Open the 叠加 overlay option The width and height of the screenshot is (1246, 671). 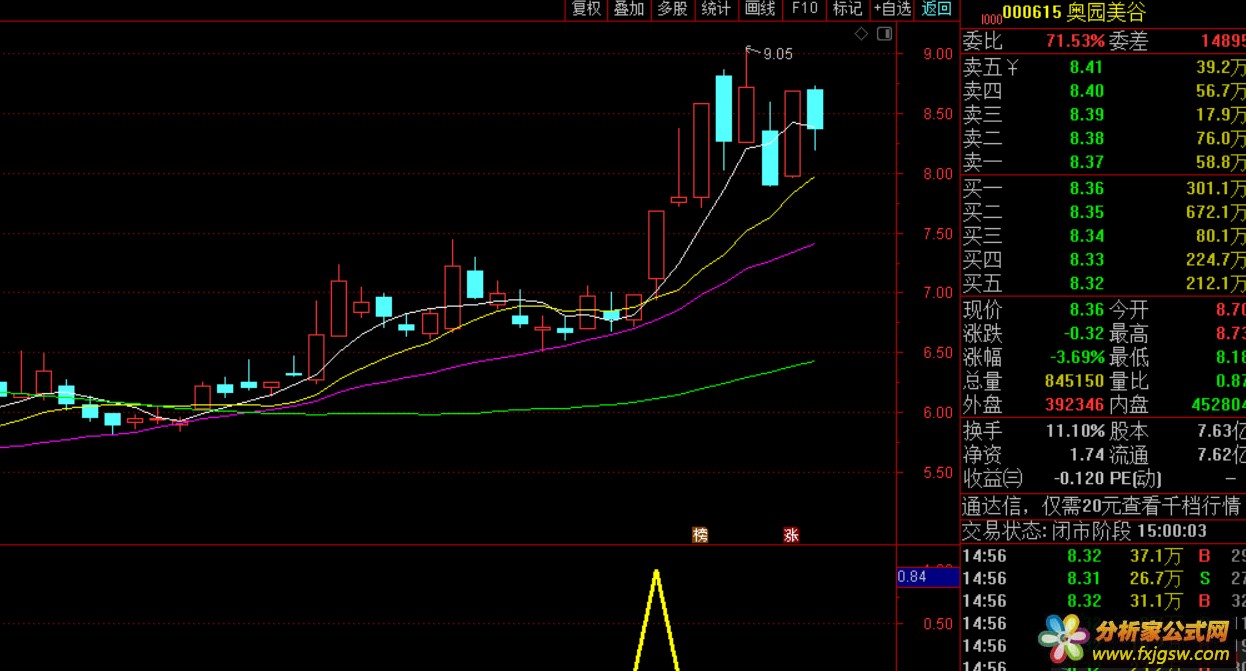point(629,9)
